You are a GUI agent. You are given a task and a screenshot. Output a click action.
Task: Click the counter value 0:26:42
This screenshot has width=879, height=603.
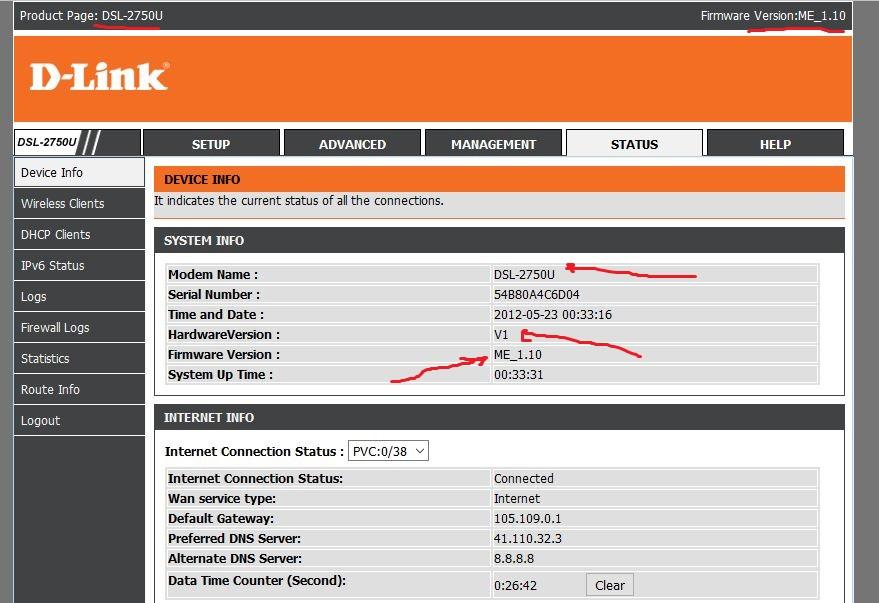(x=515, y=586)
